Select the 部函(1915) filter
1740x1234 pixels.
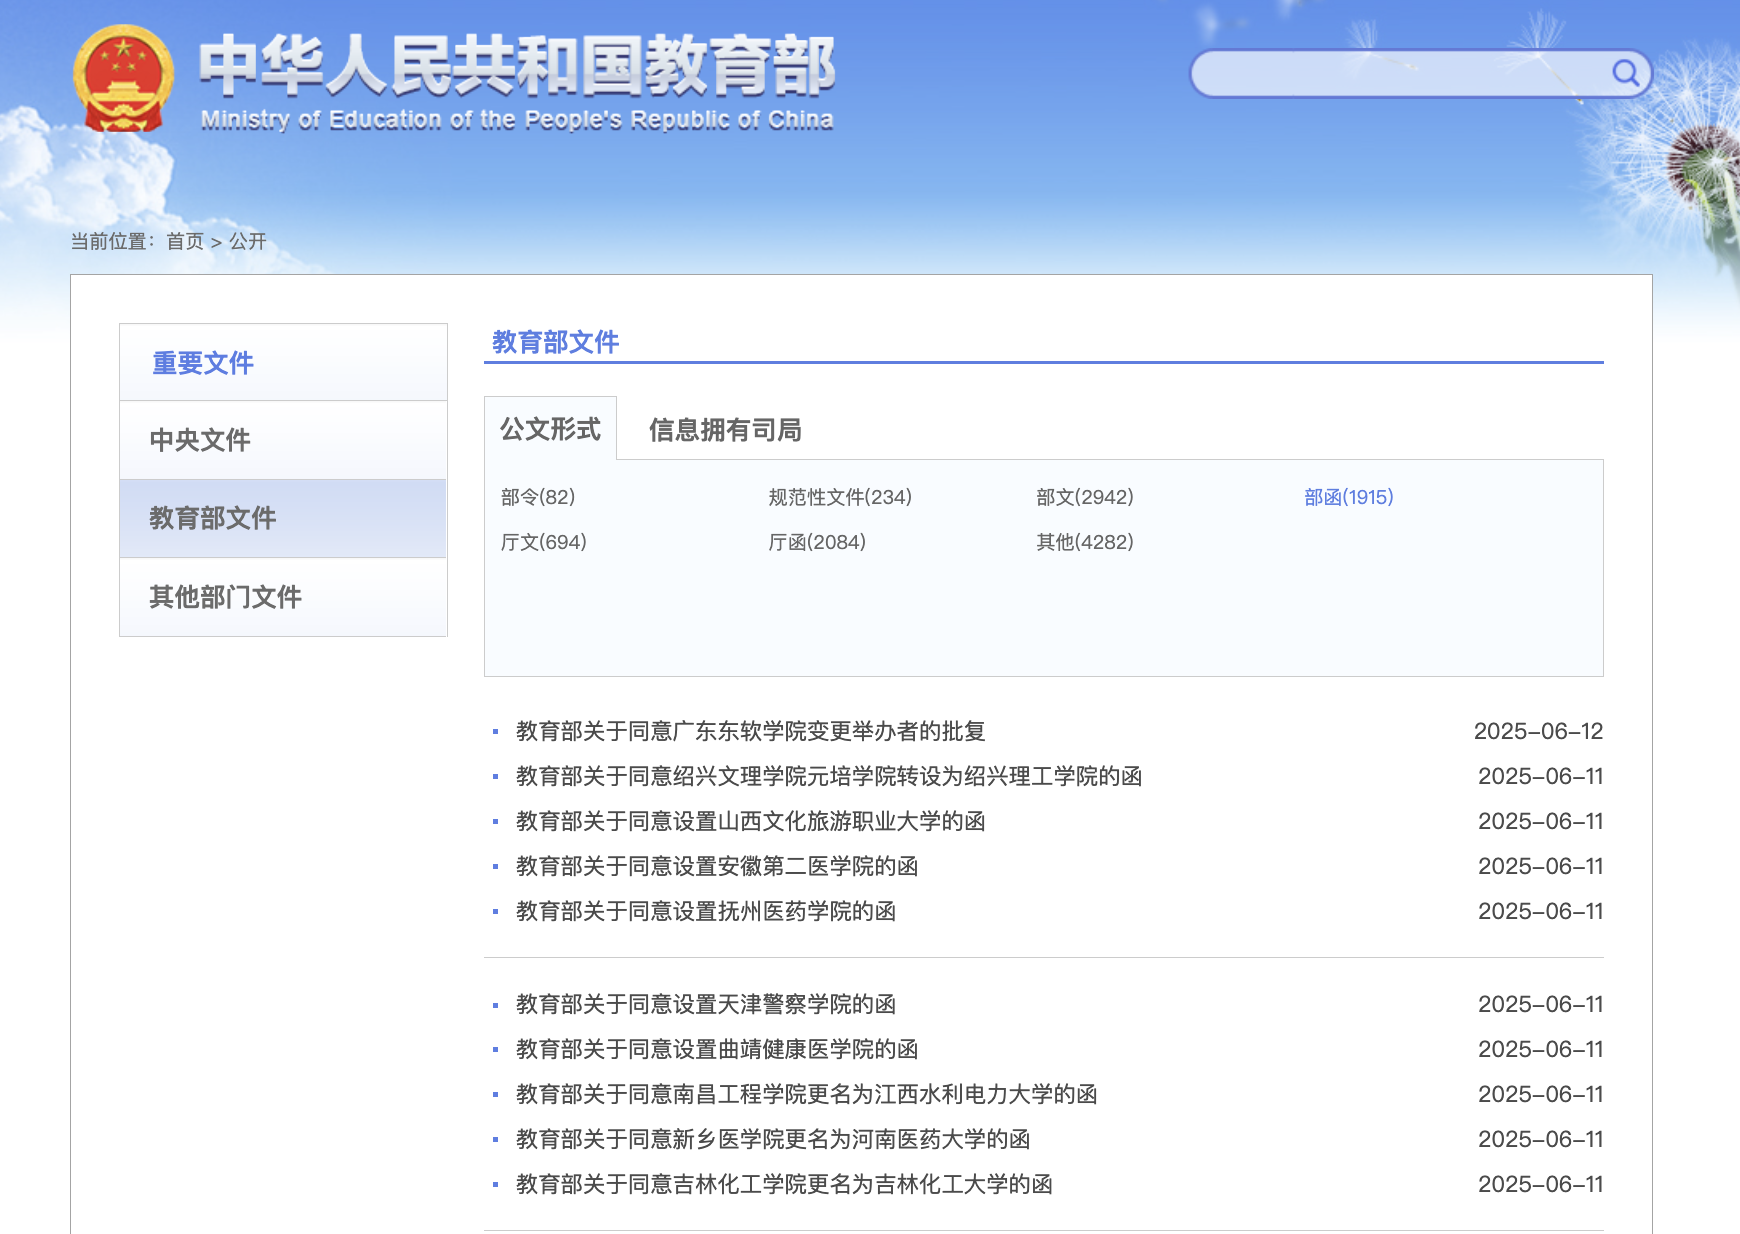(x=1348, y=497)
